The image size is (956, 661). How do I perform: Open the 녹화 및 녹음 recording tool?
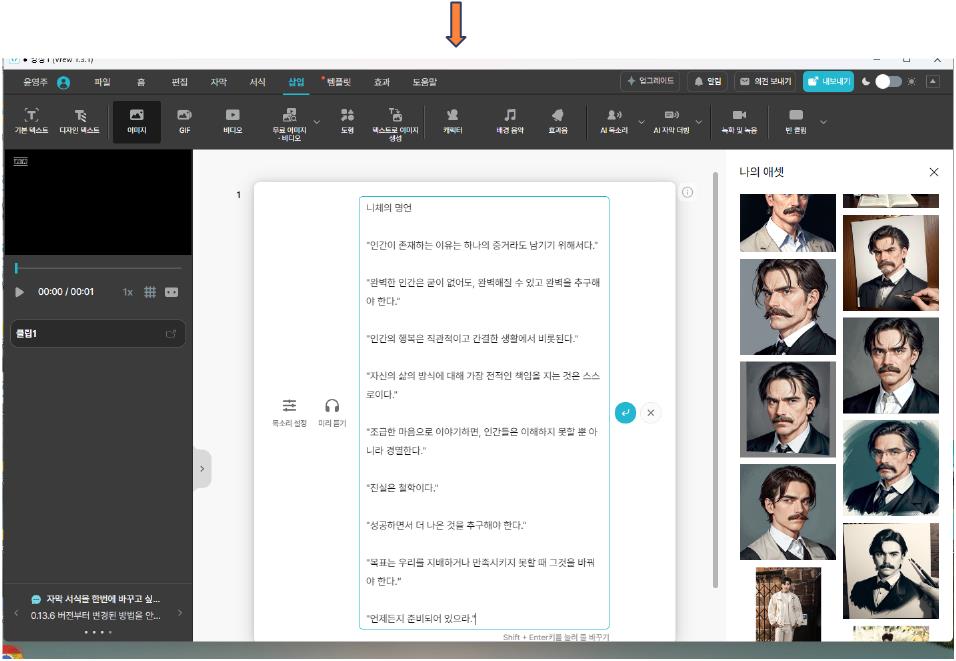[x=739, y=121]
